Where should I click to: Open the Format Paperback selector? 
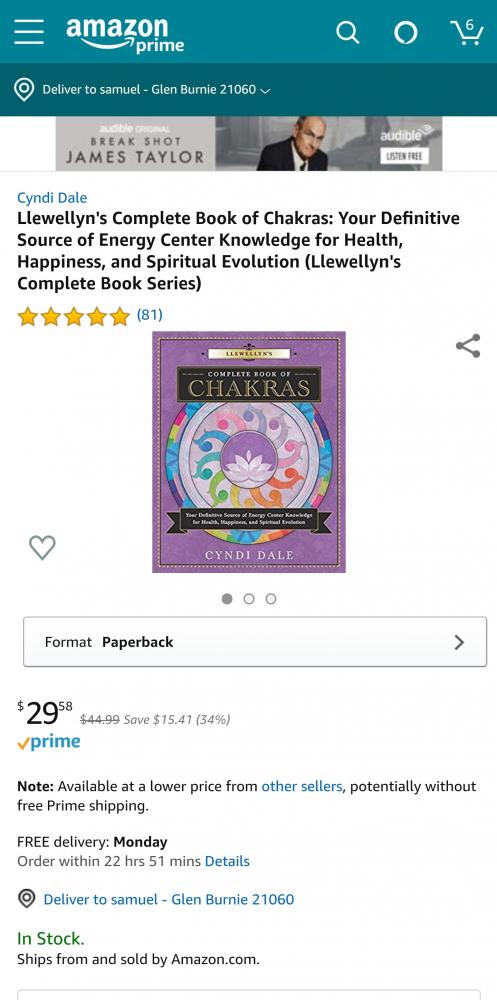255,642
